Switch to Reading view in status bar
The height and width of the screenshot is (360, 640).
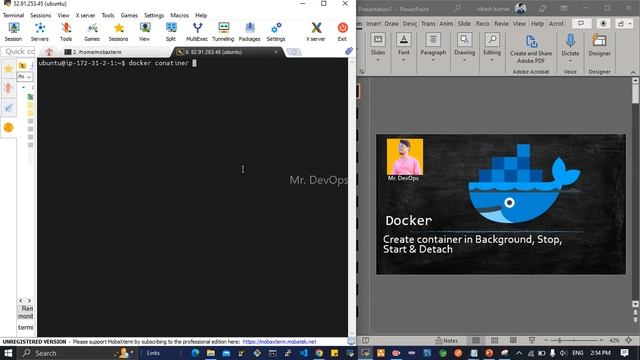coord(513,340)
